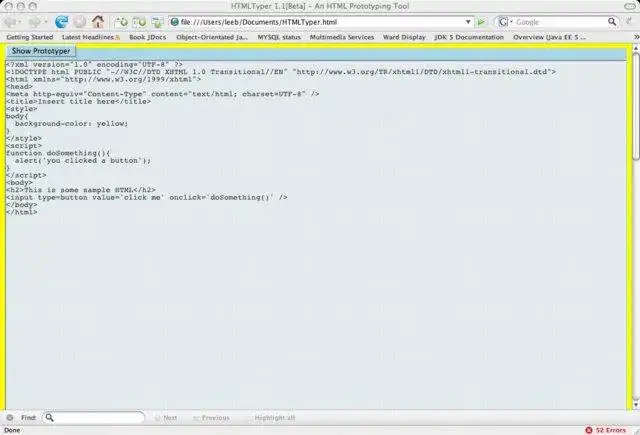Click the third toolbar extension icon beside address bar

pyautogui.click(x=157, y=22)
